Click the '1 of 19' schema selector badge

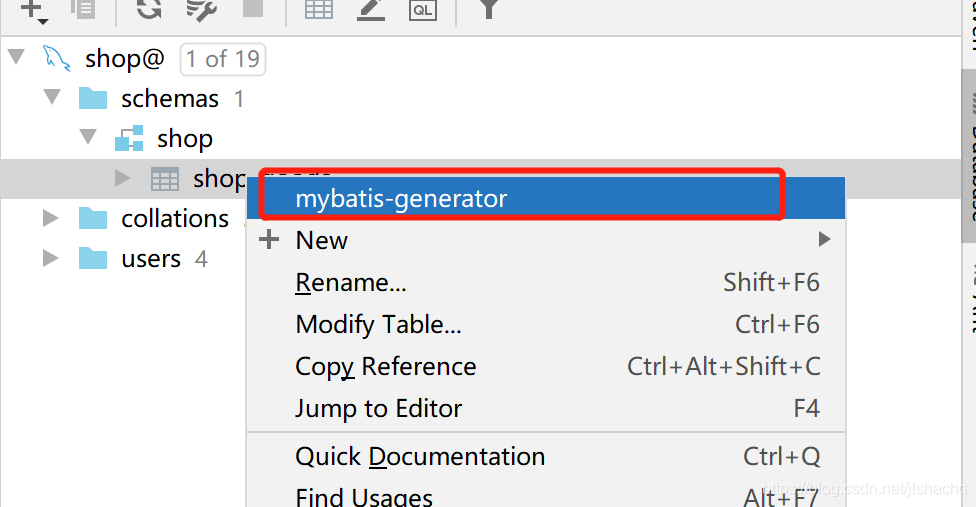222,59
